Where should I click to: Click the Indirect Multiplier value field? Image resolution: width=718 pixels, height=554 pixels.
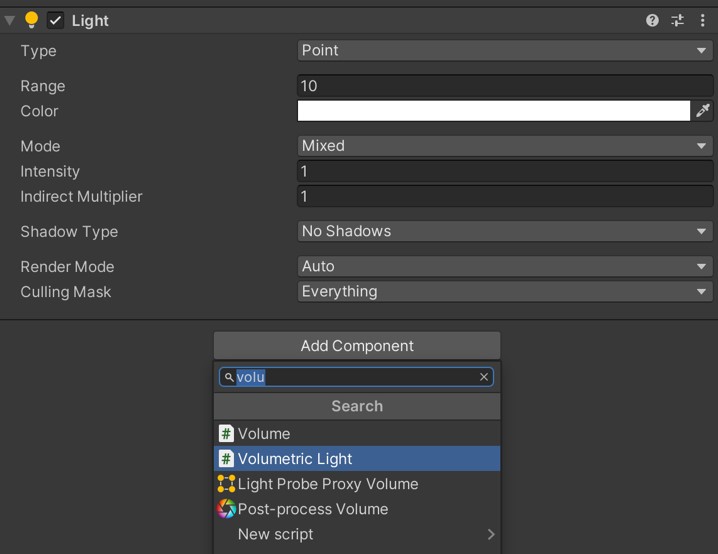tap(505, 196)
